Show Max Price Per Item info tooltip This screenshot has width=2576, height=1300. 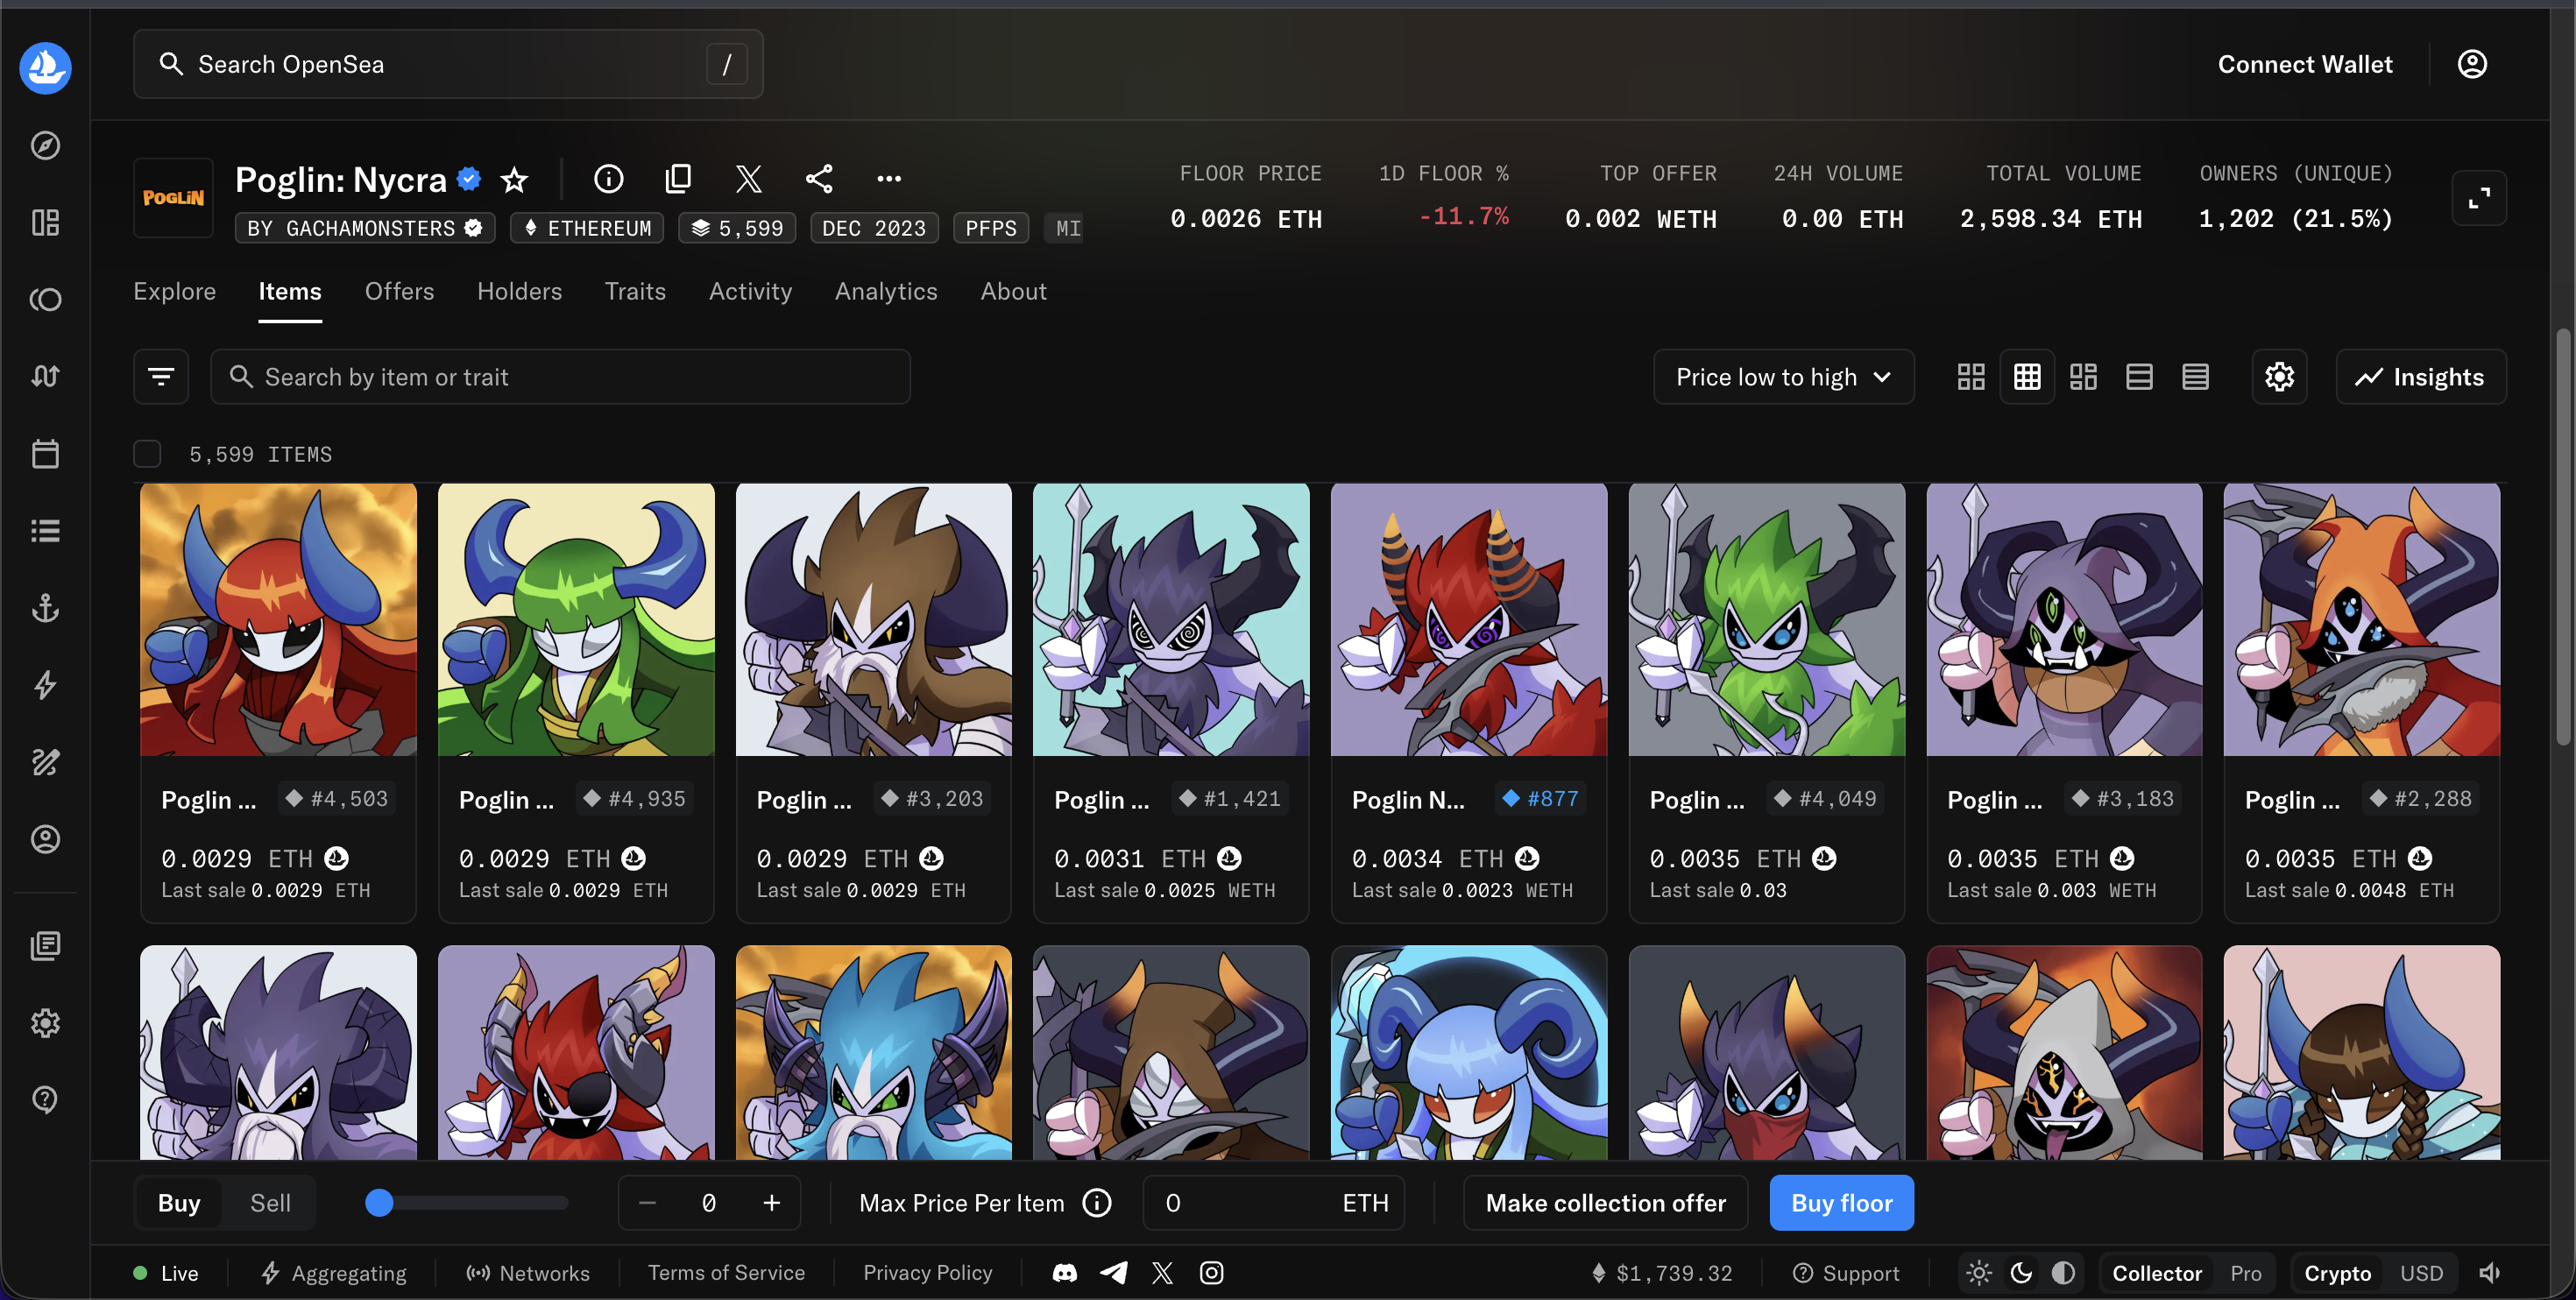click(x=1097, y=1203)
